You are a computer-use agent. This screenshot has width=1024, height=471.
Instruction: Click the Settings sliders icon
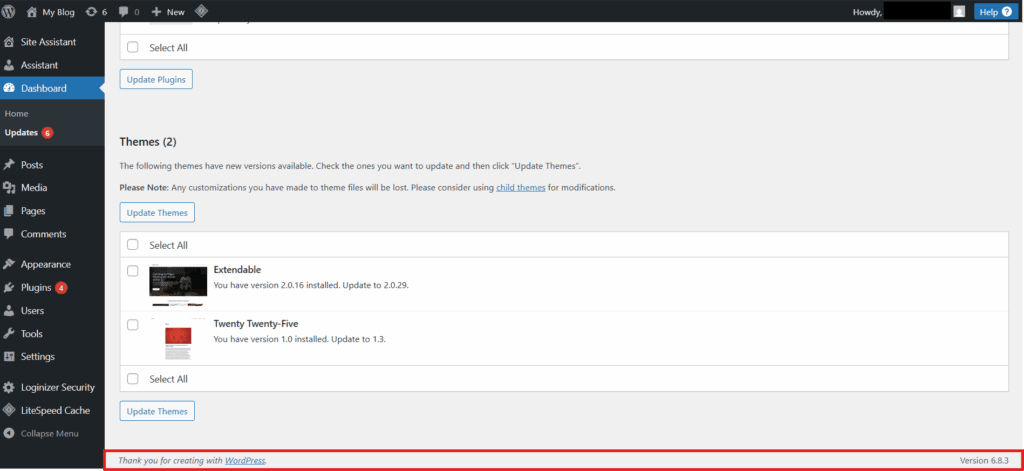pos(9,357)
